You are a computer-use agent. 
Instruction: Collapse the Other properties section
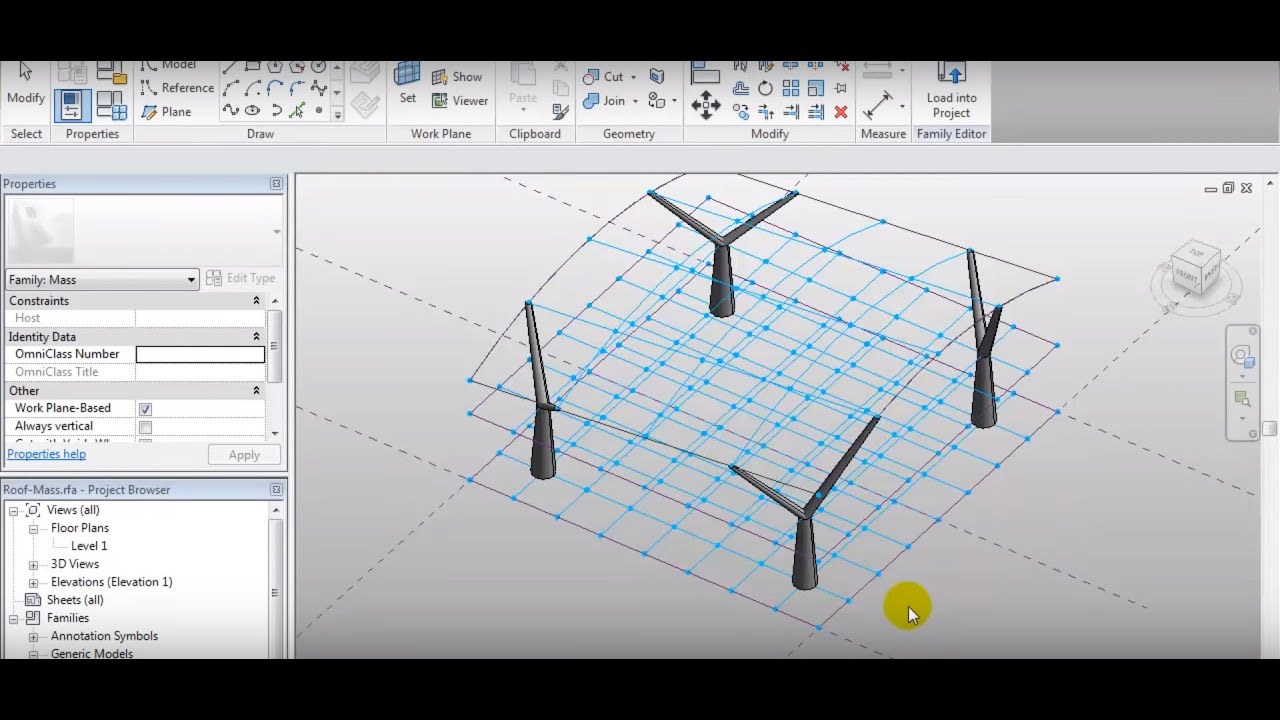[x=256, y=391]
